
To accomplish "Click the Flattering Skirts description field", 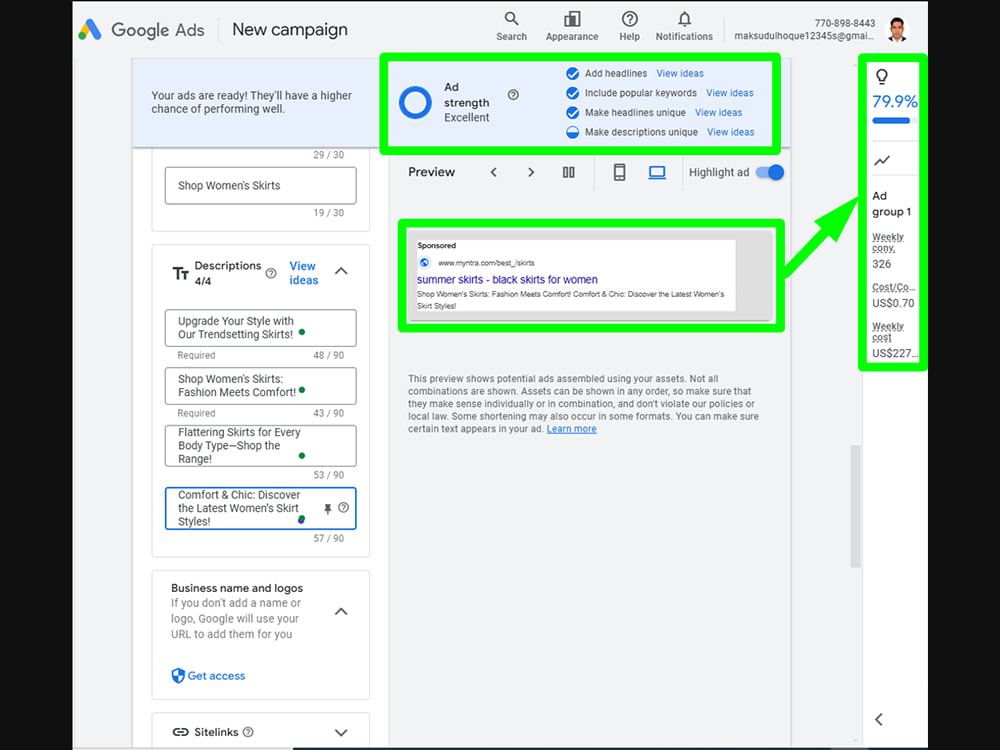I will click(x=260, y=446).
